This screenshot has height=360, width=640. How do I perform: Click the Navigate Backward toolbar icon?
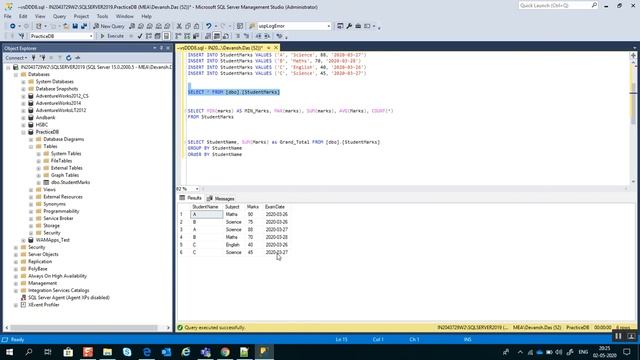coord(13,26)
